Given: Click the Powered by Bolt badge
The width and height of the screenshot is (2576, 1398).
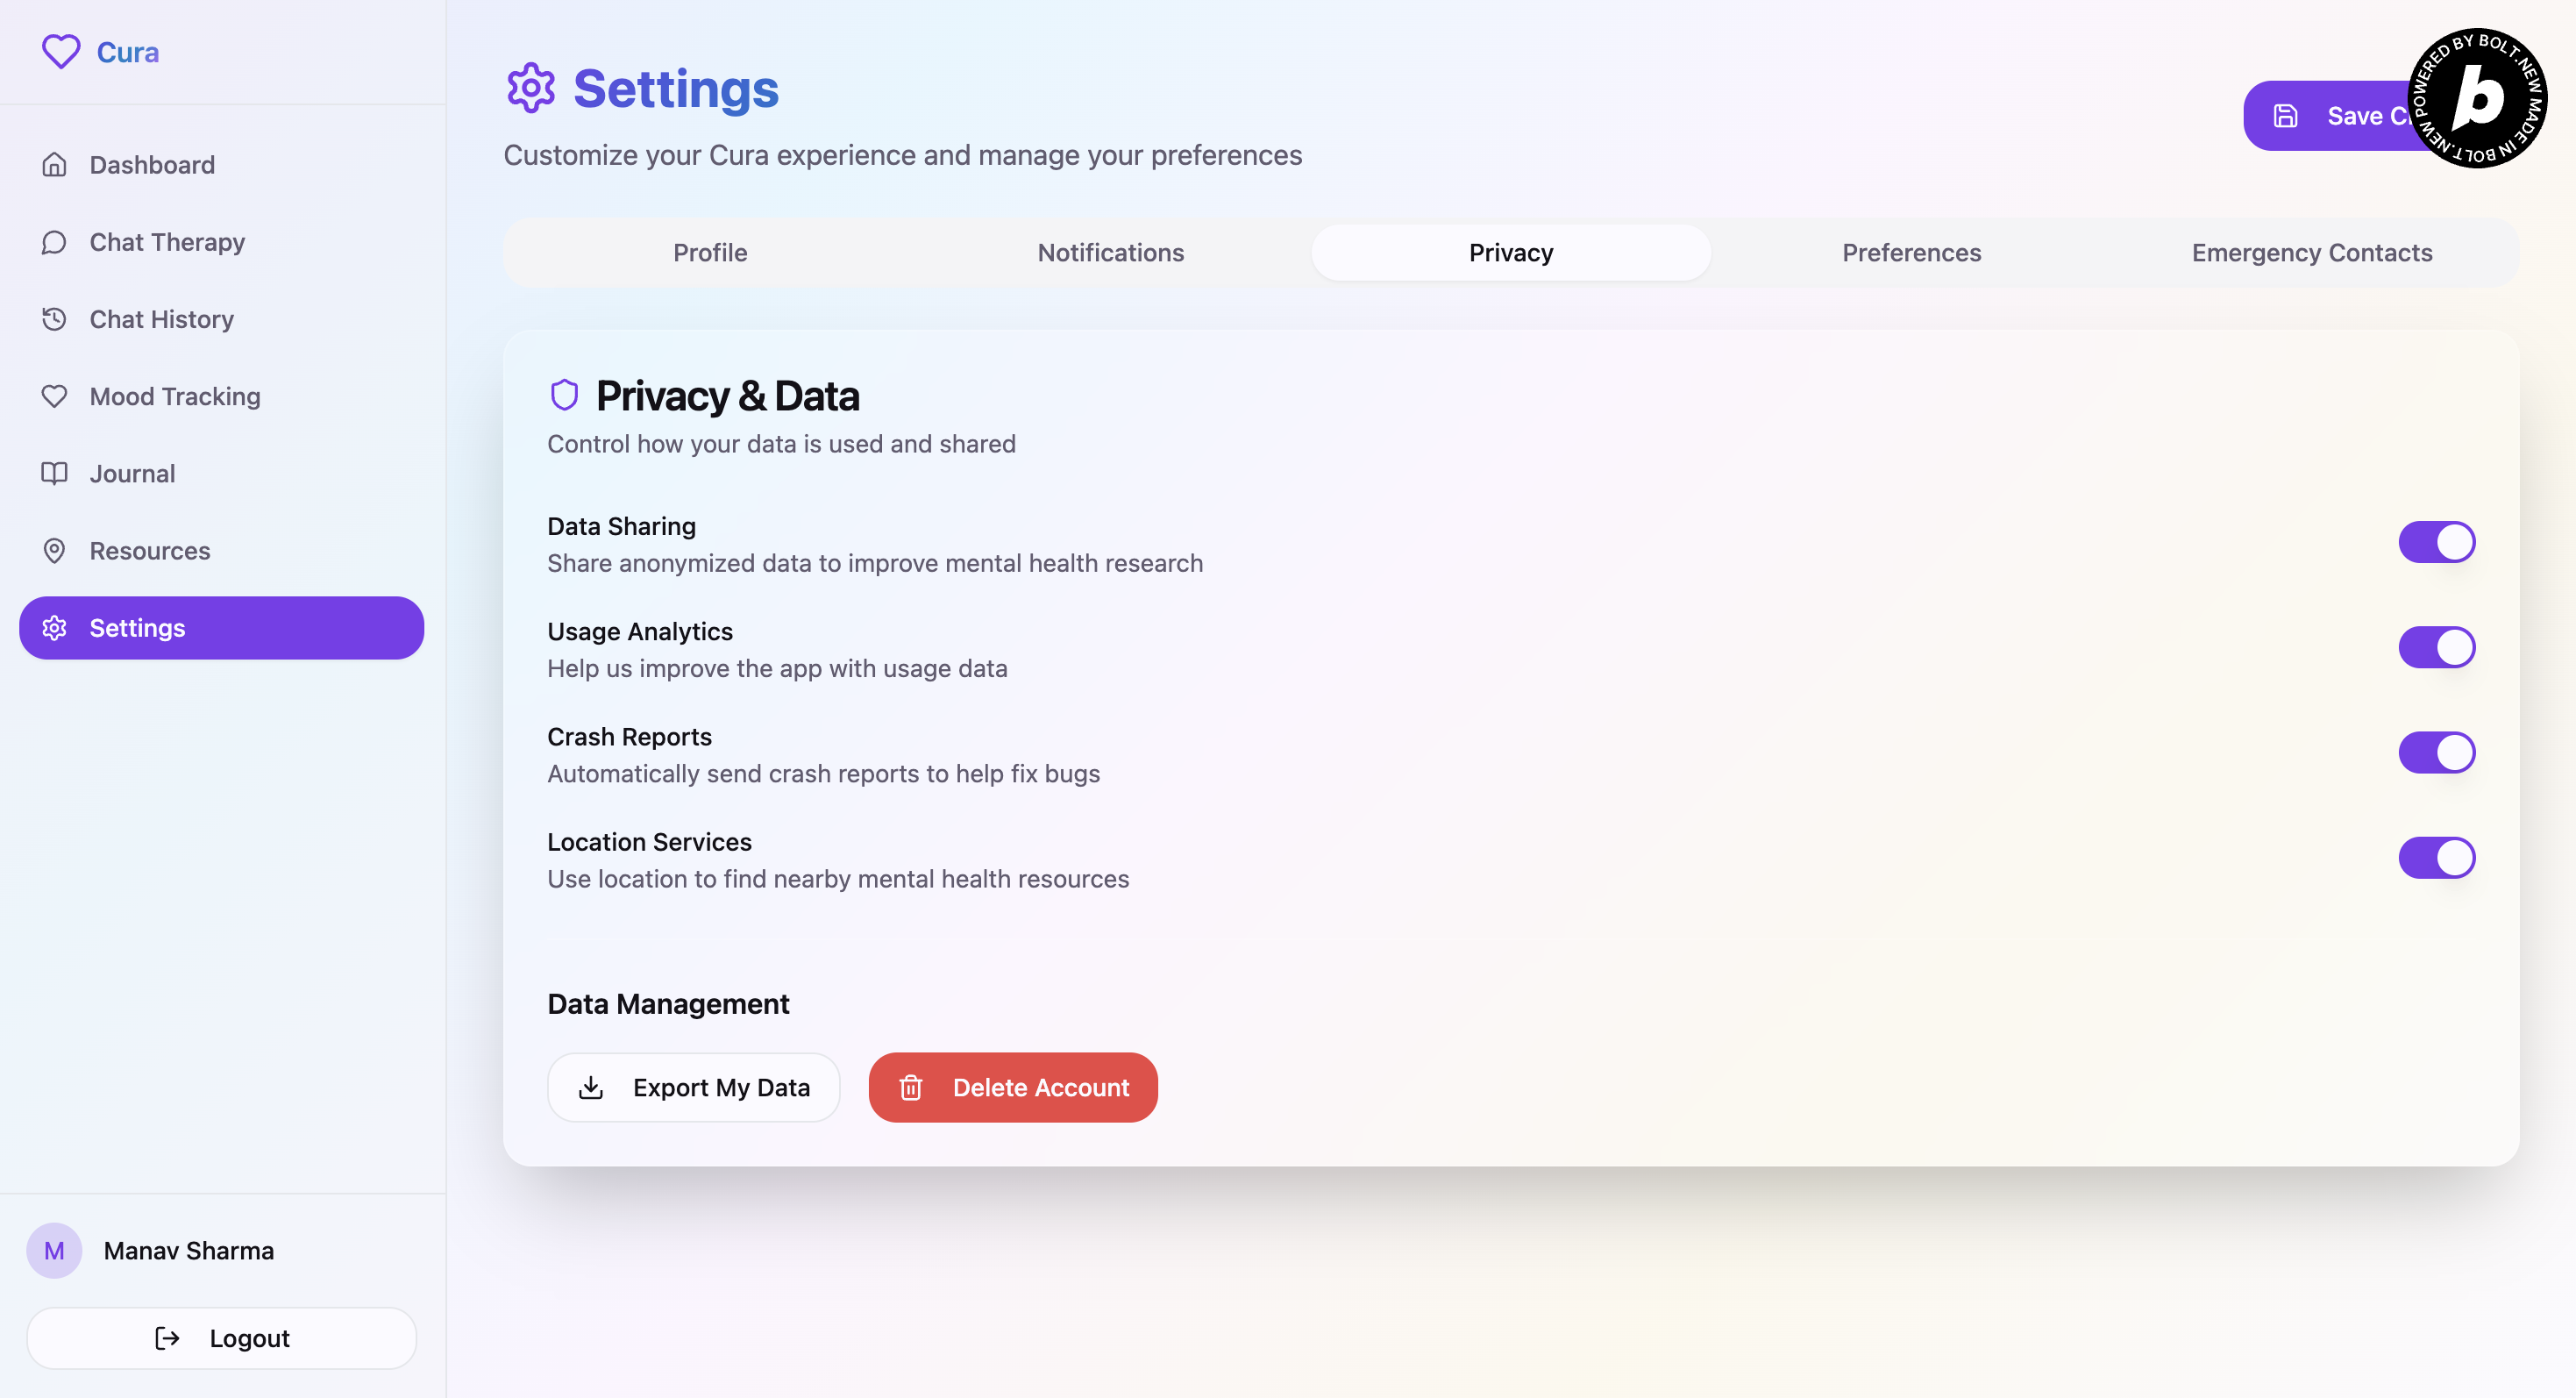Looking at the screenshot, I should coord(2477,98).
